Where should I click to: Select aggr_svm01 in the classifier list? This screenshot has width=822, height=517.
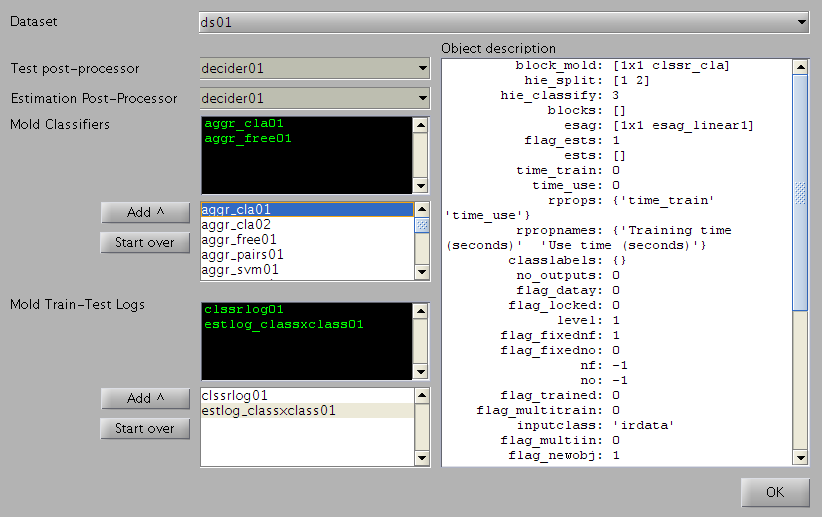click(x=307, y=270)
